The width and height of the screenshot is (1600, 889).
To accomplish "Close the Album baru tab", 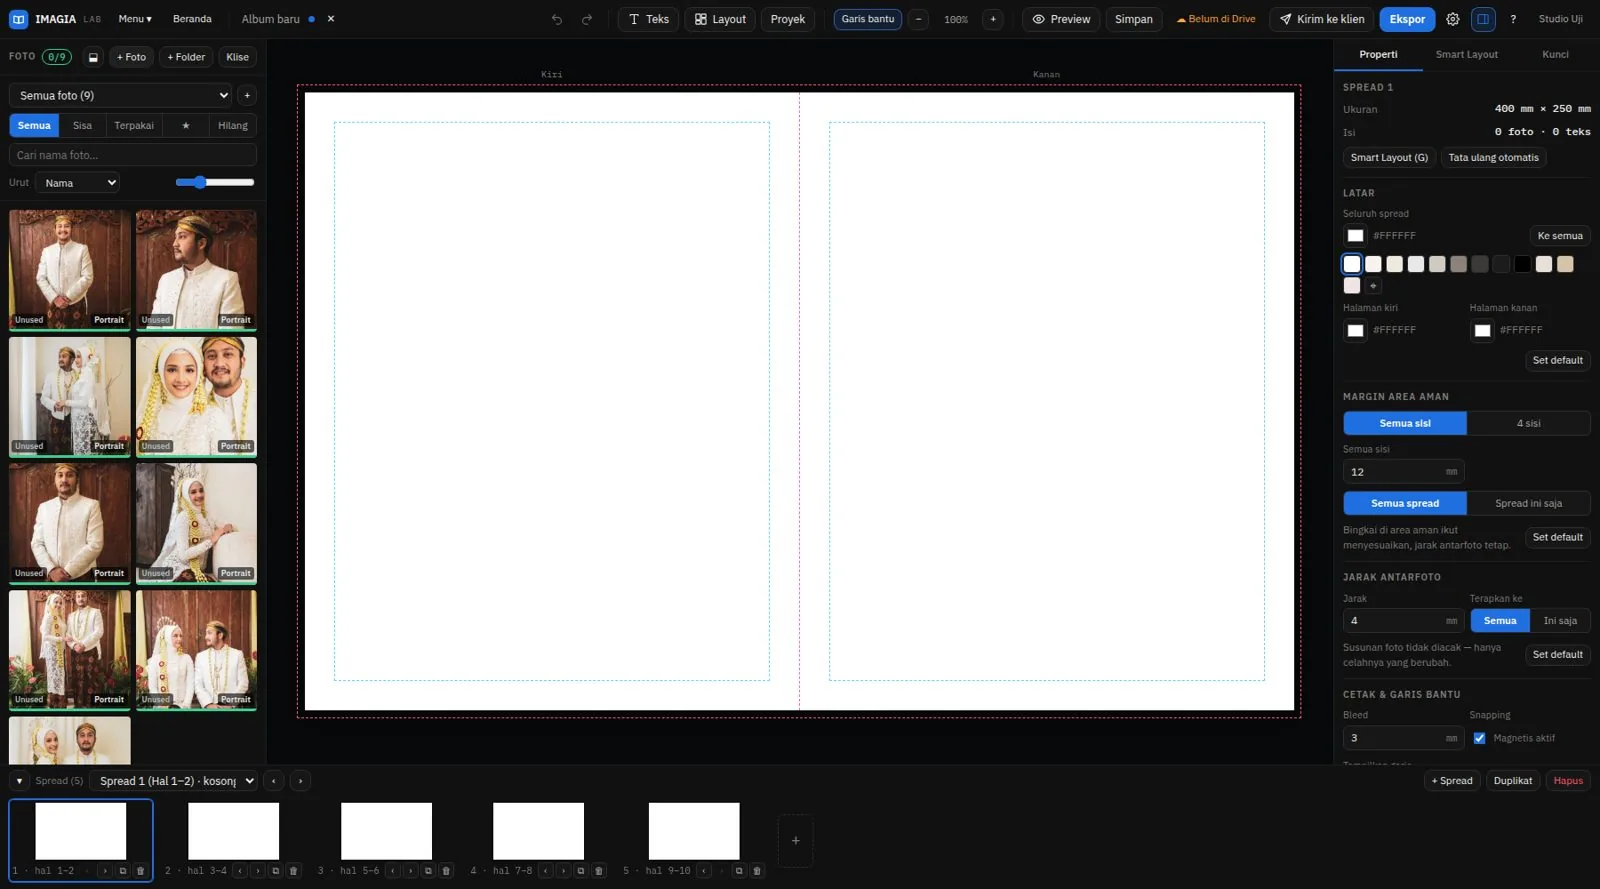I will tap(331, 19).
